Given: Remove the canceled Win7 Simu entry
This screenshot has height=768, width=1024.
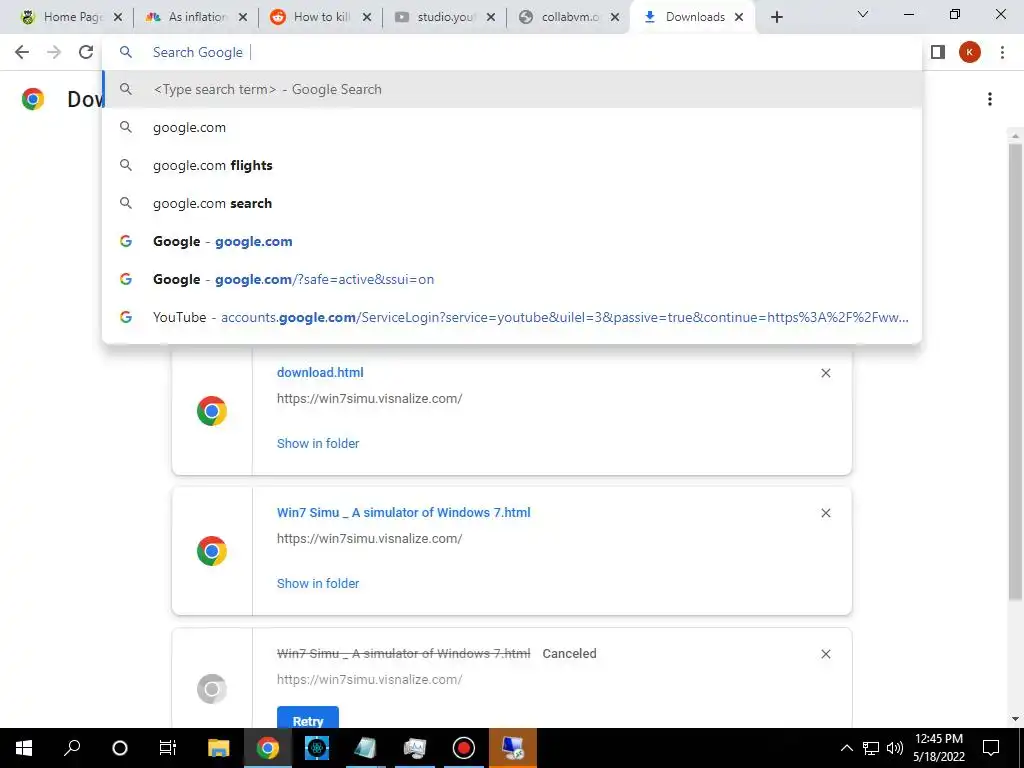Looking at the screenshot, I should click(x=825, y=654).
